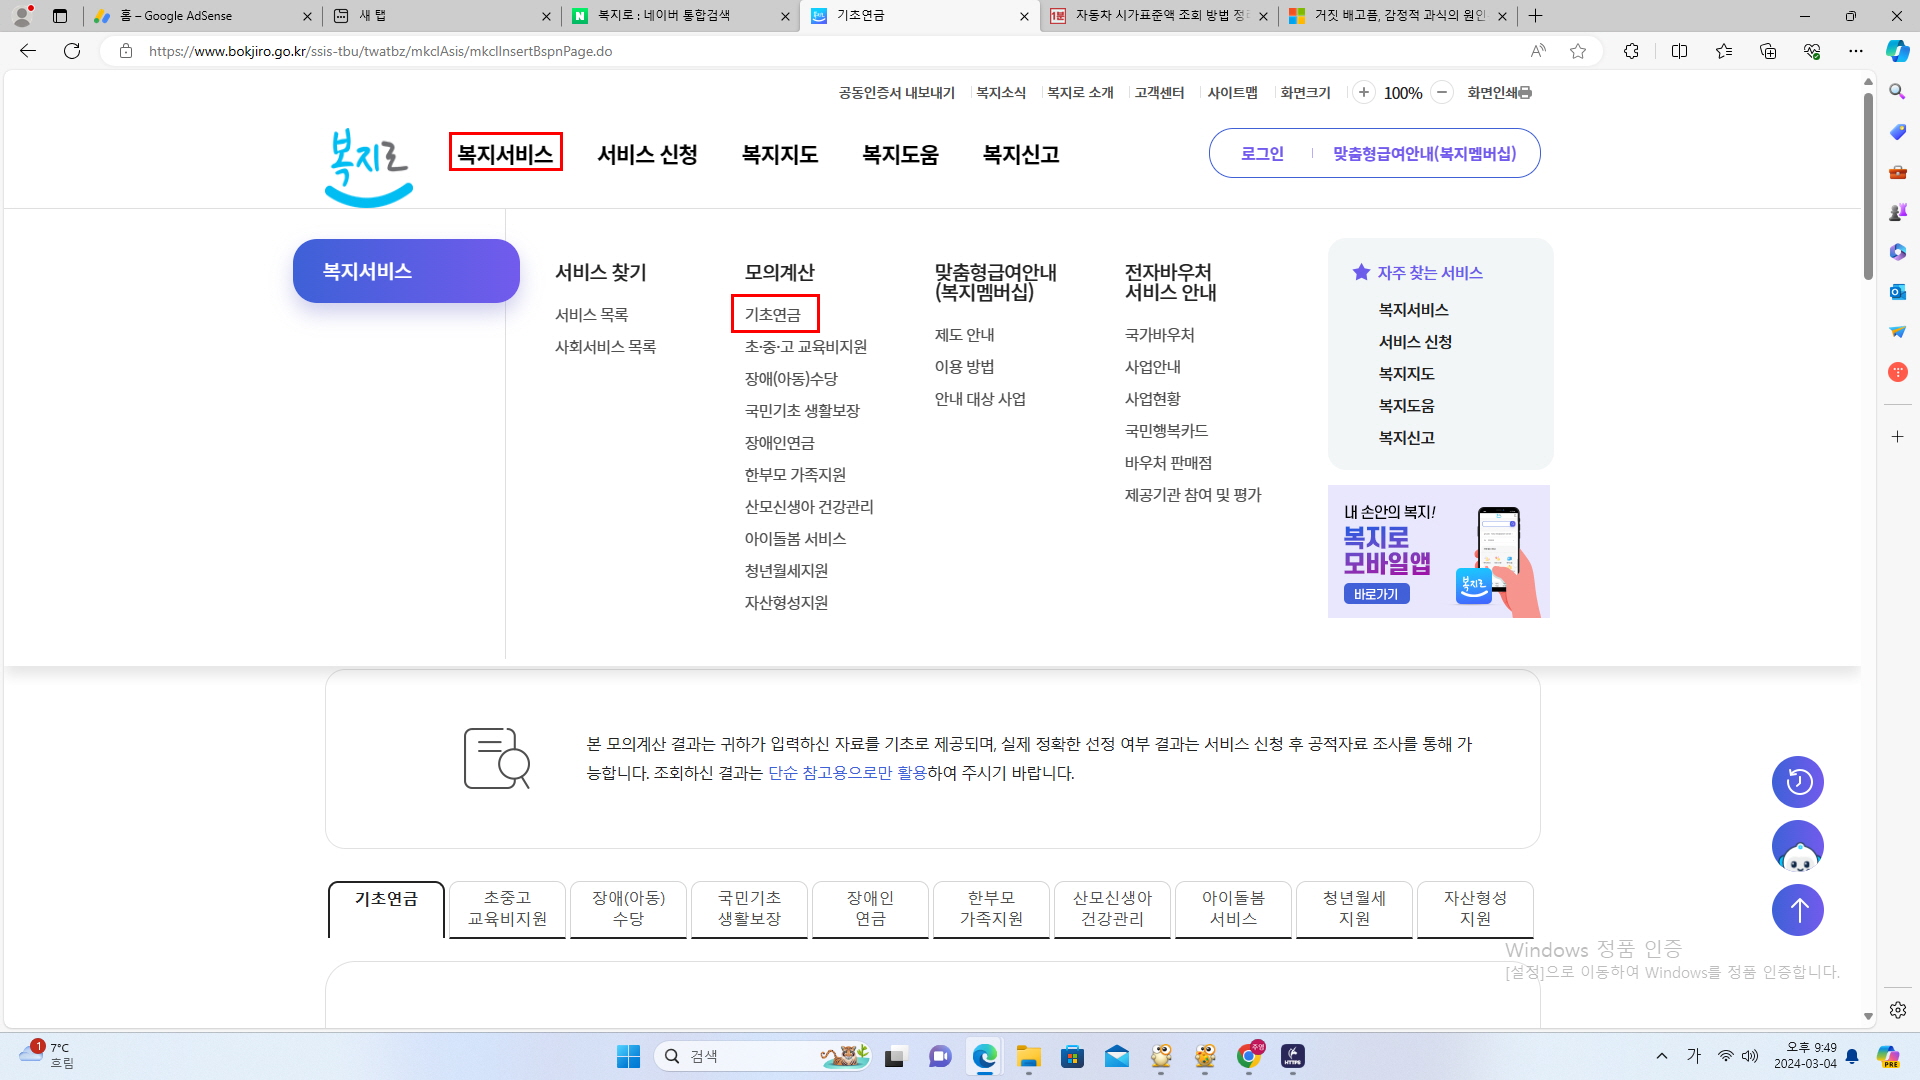The height and width of the screenshot is (1080, 1920).
Task: Add current page to favorites star
Action: (1578, 51)
